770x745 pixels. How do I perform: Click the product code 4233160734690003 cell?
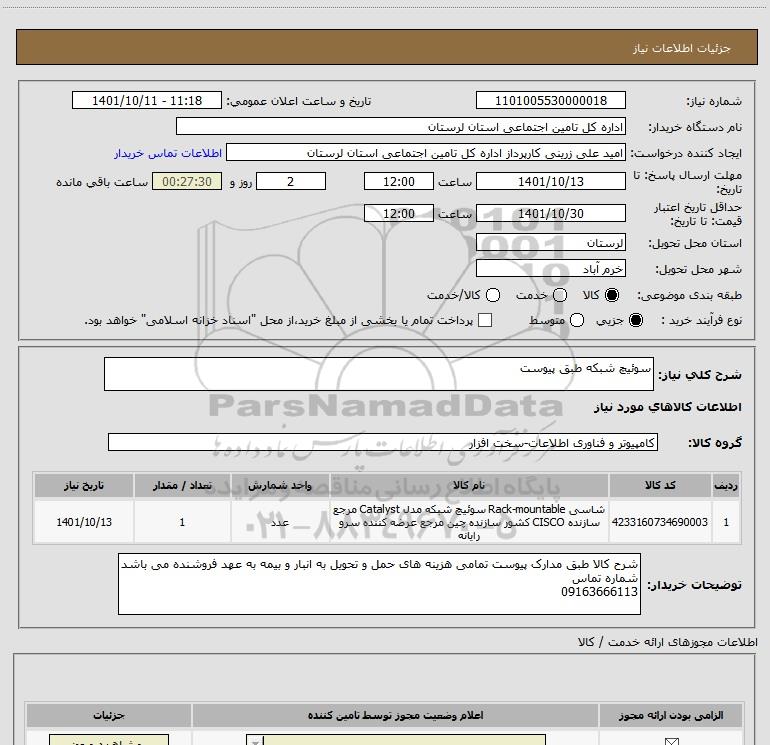[x=660, y=522]
